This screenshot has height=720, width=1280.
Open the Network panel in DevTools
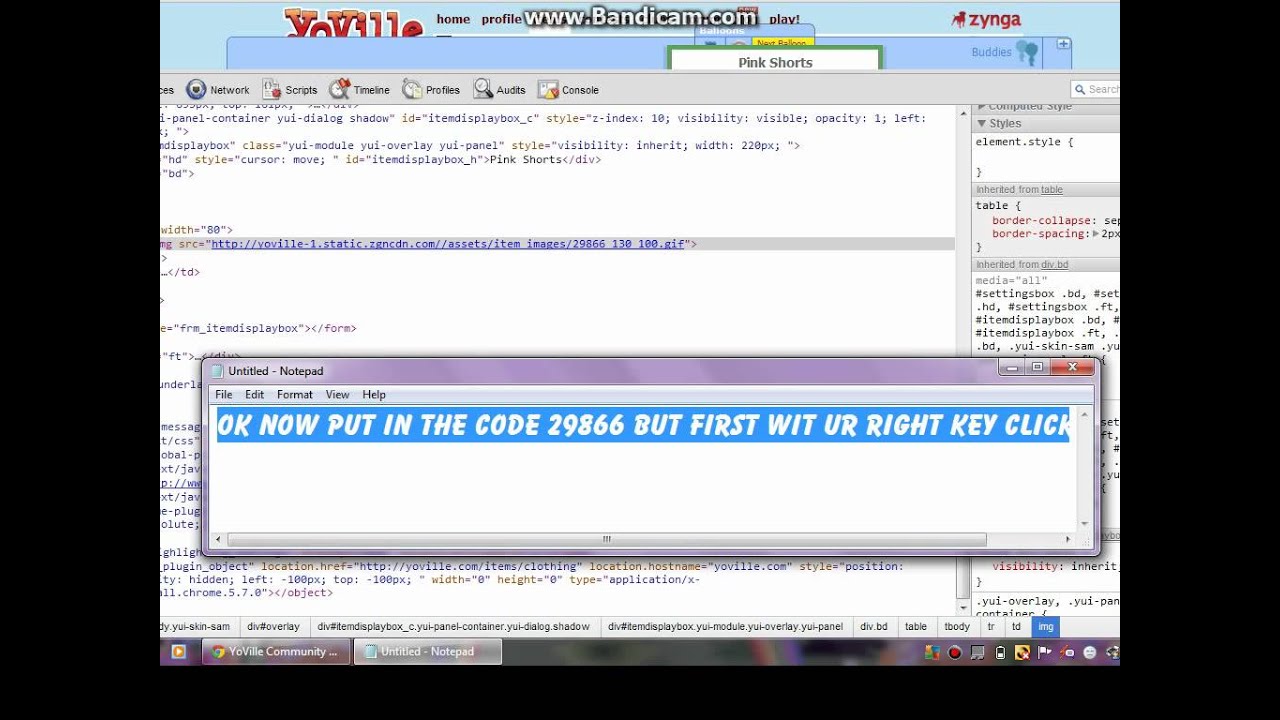217,90
